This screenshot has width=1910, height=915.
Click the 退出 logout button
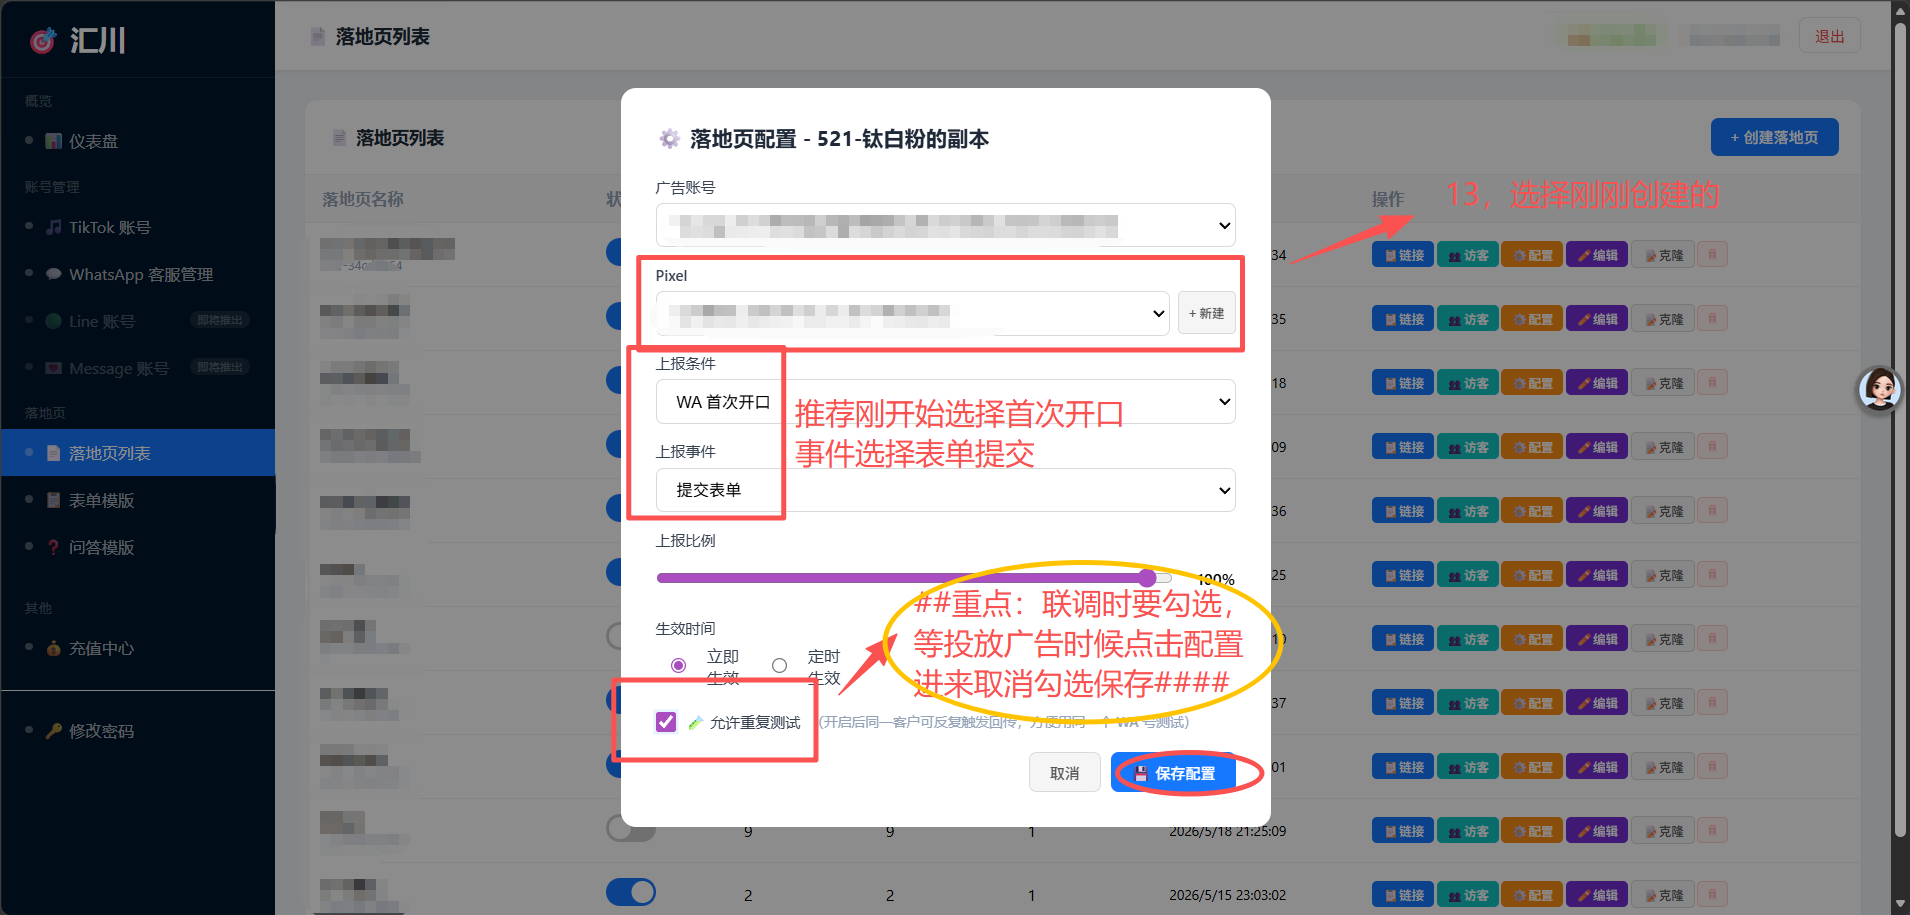(x=1829, y=36)
